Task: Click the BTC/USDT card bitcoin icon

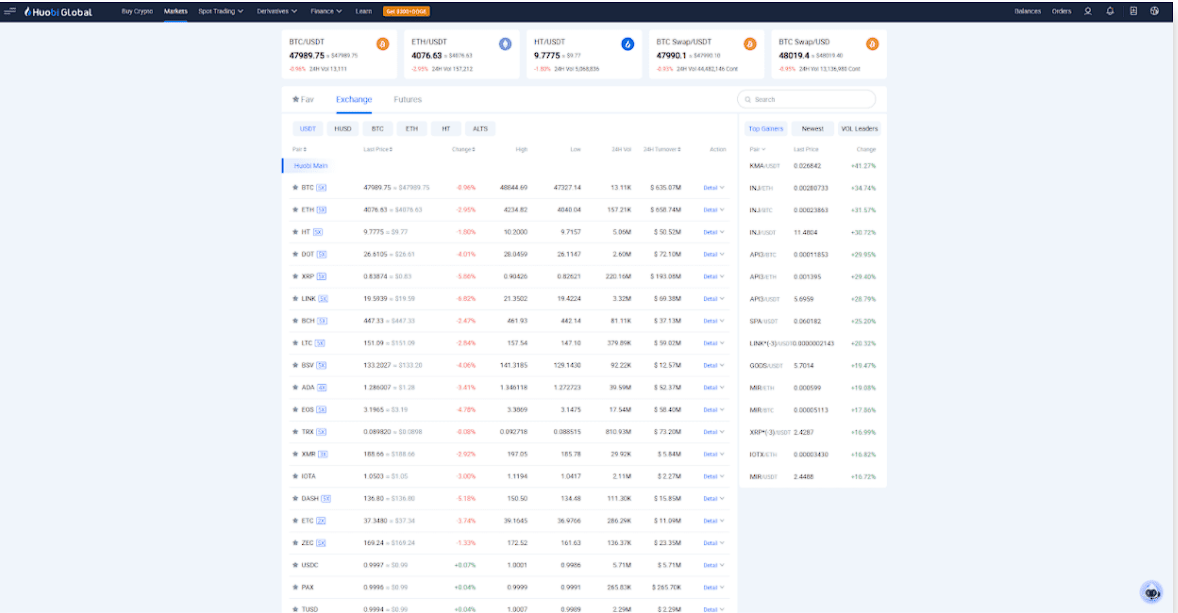Action: [382, 44]
